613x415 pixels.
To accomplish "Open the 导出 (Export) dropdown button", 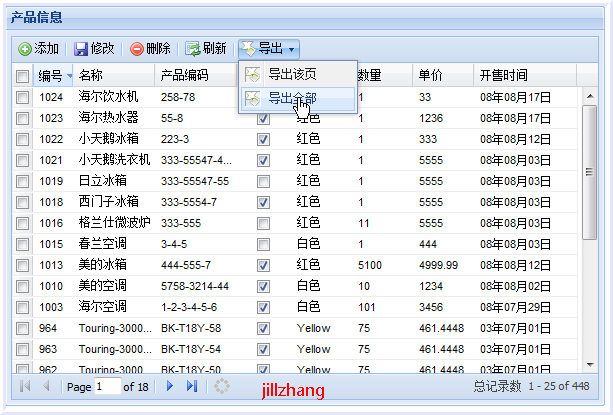I will click(268, 48).
